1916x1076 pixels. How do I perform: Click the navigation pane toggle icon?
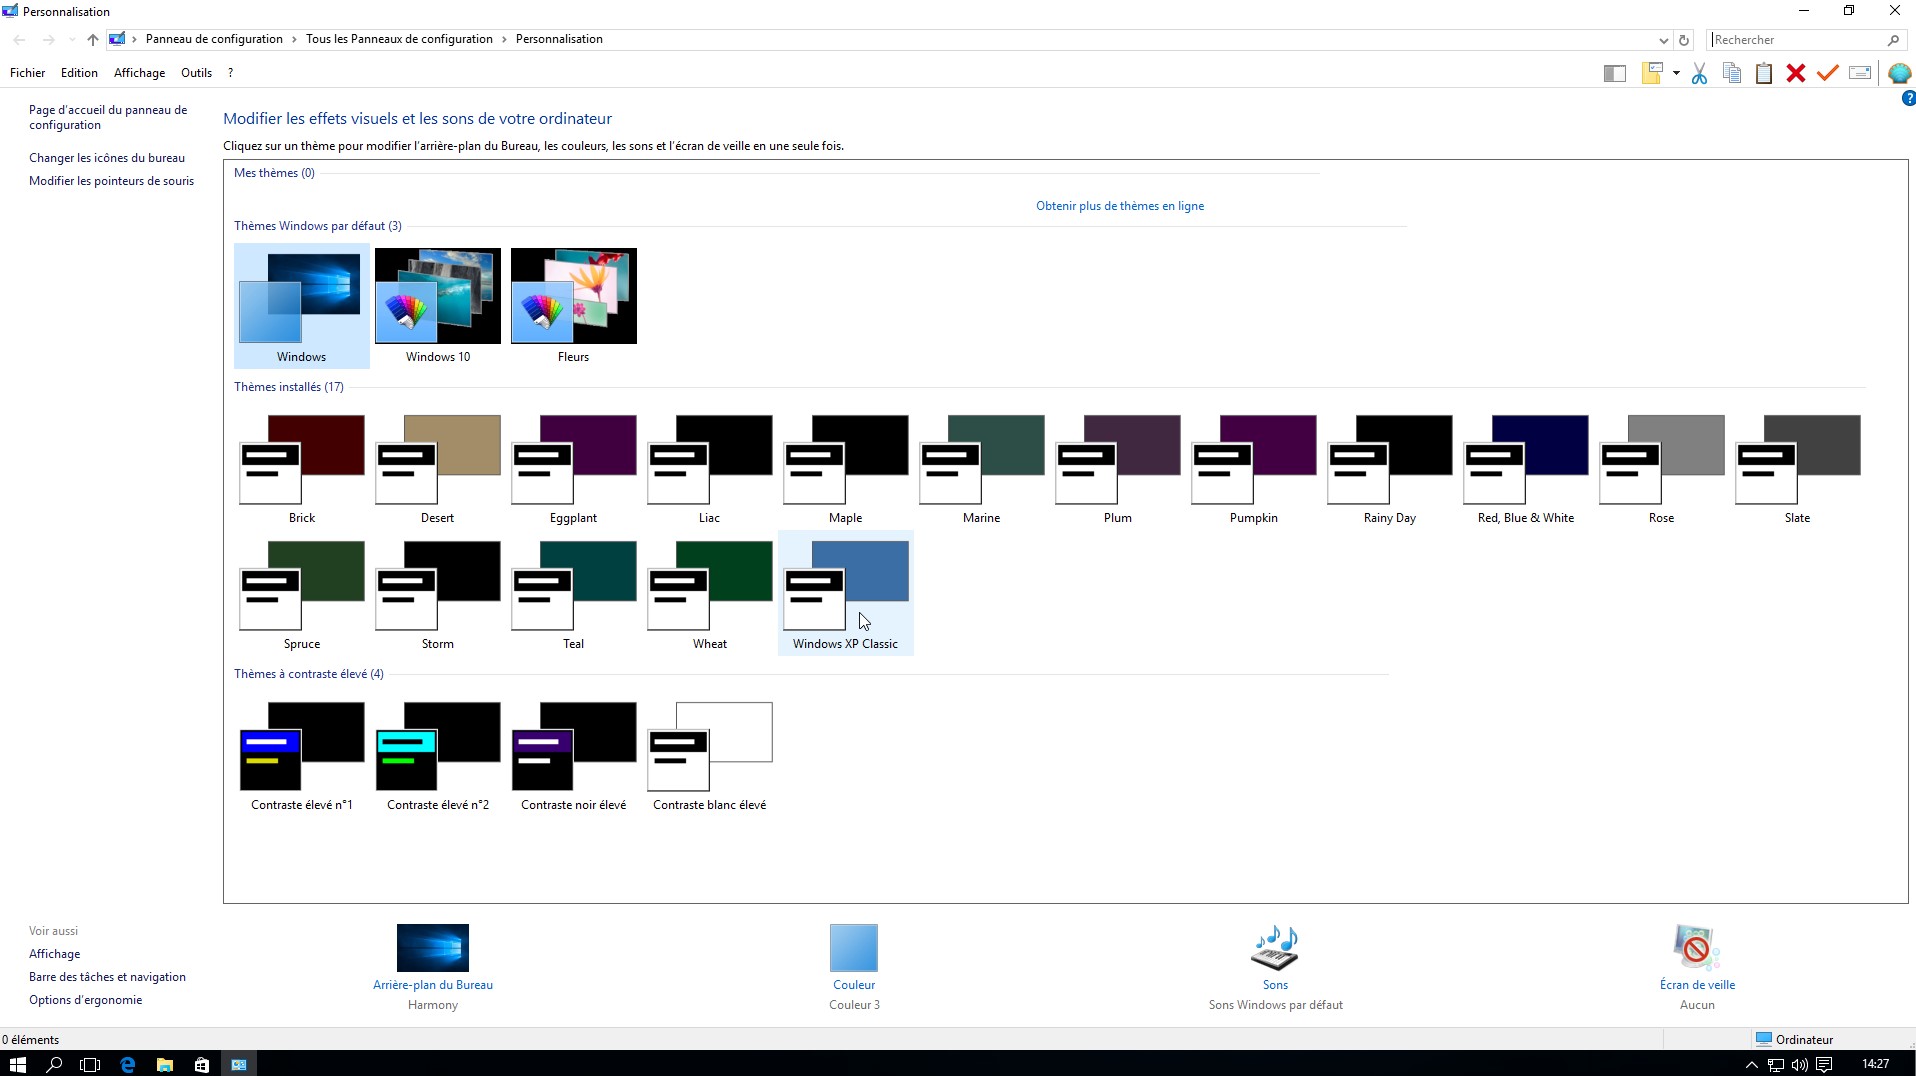(x=1614, y=73)
